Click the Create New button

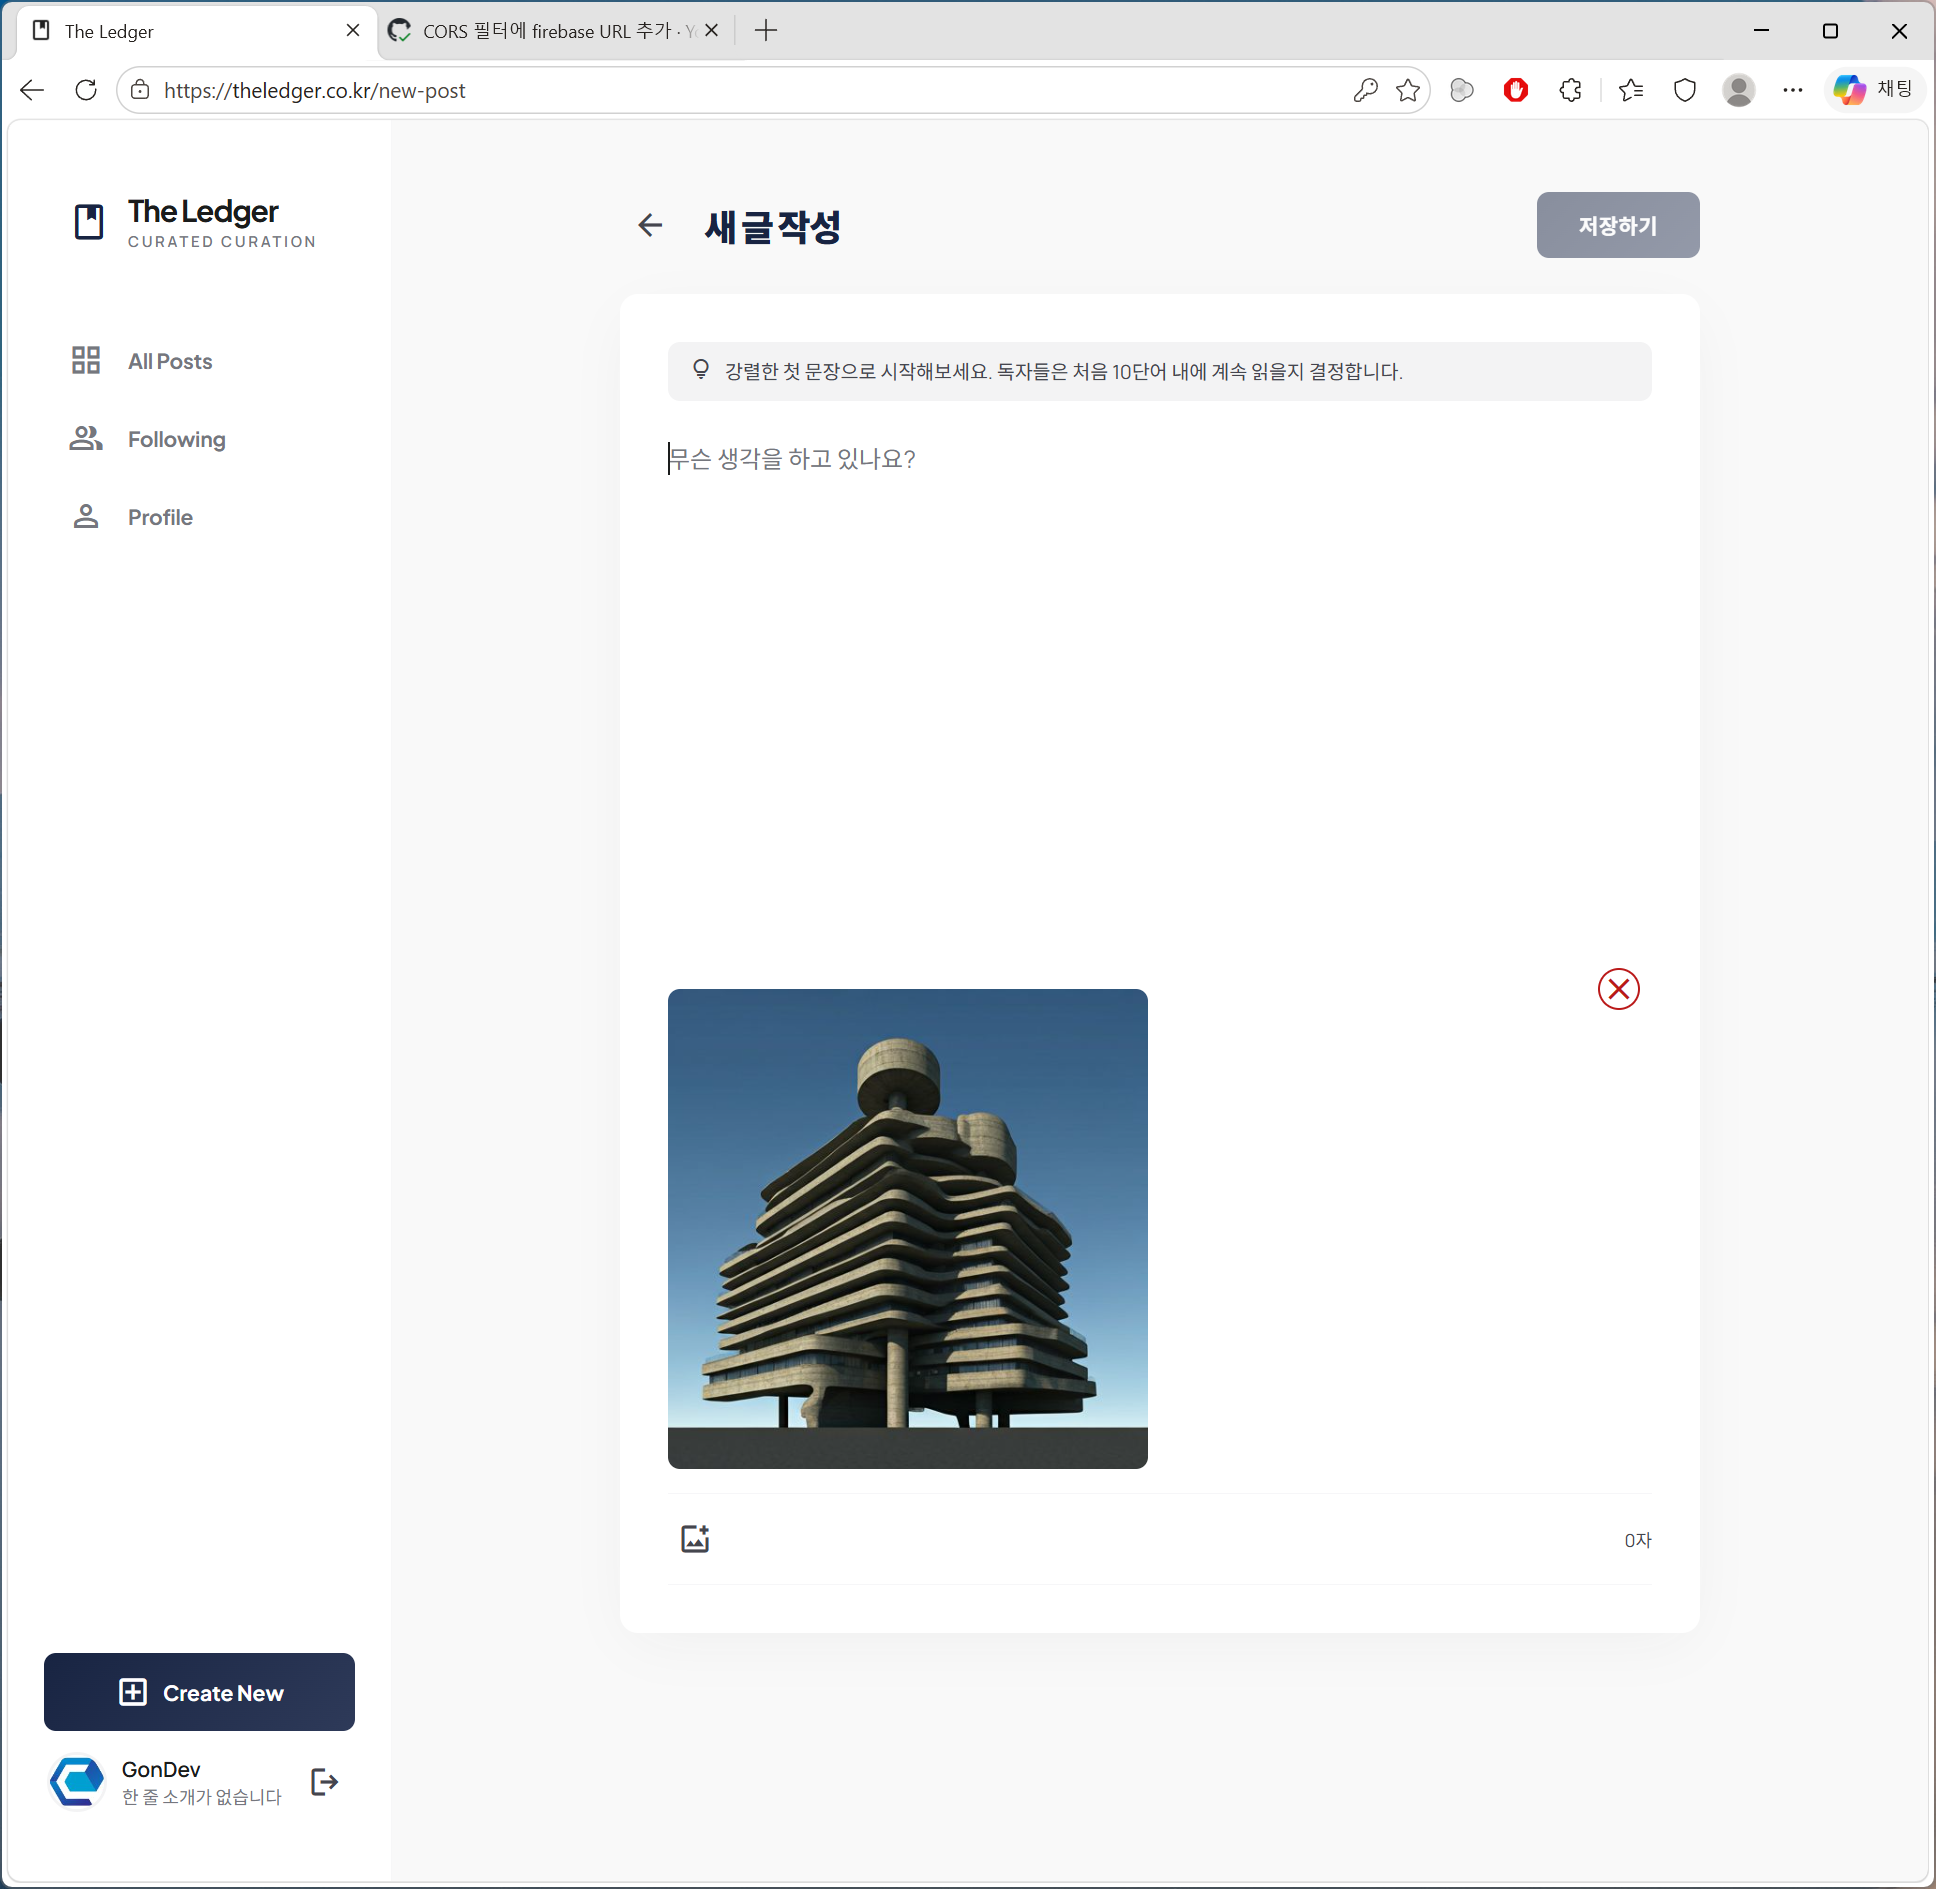199,1692
